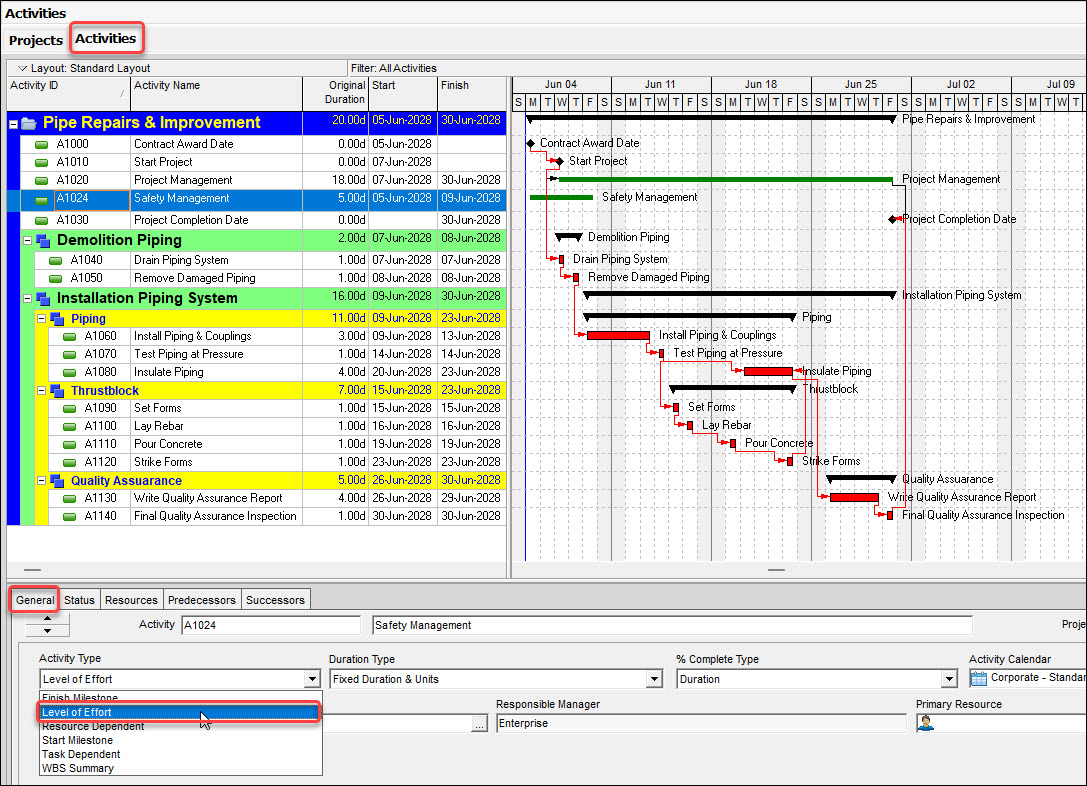Click the Contract Award Date milestone diamond

coord(530,143)
